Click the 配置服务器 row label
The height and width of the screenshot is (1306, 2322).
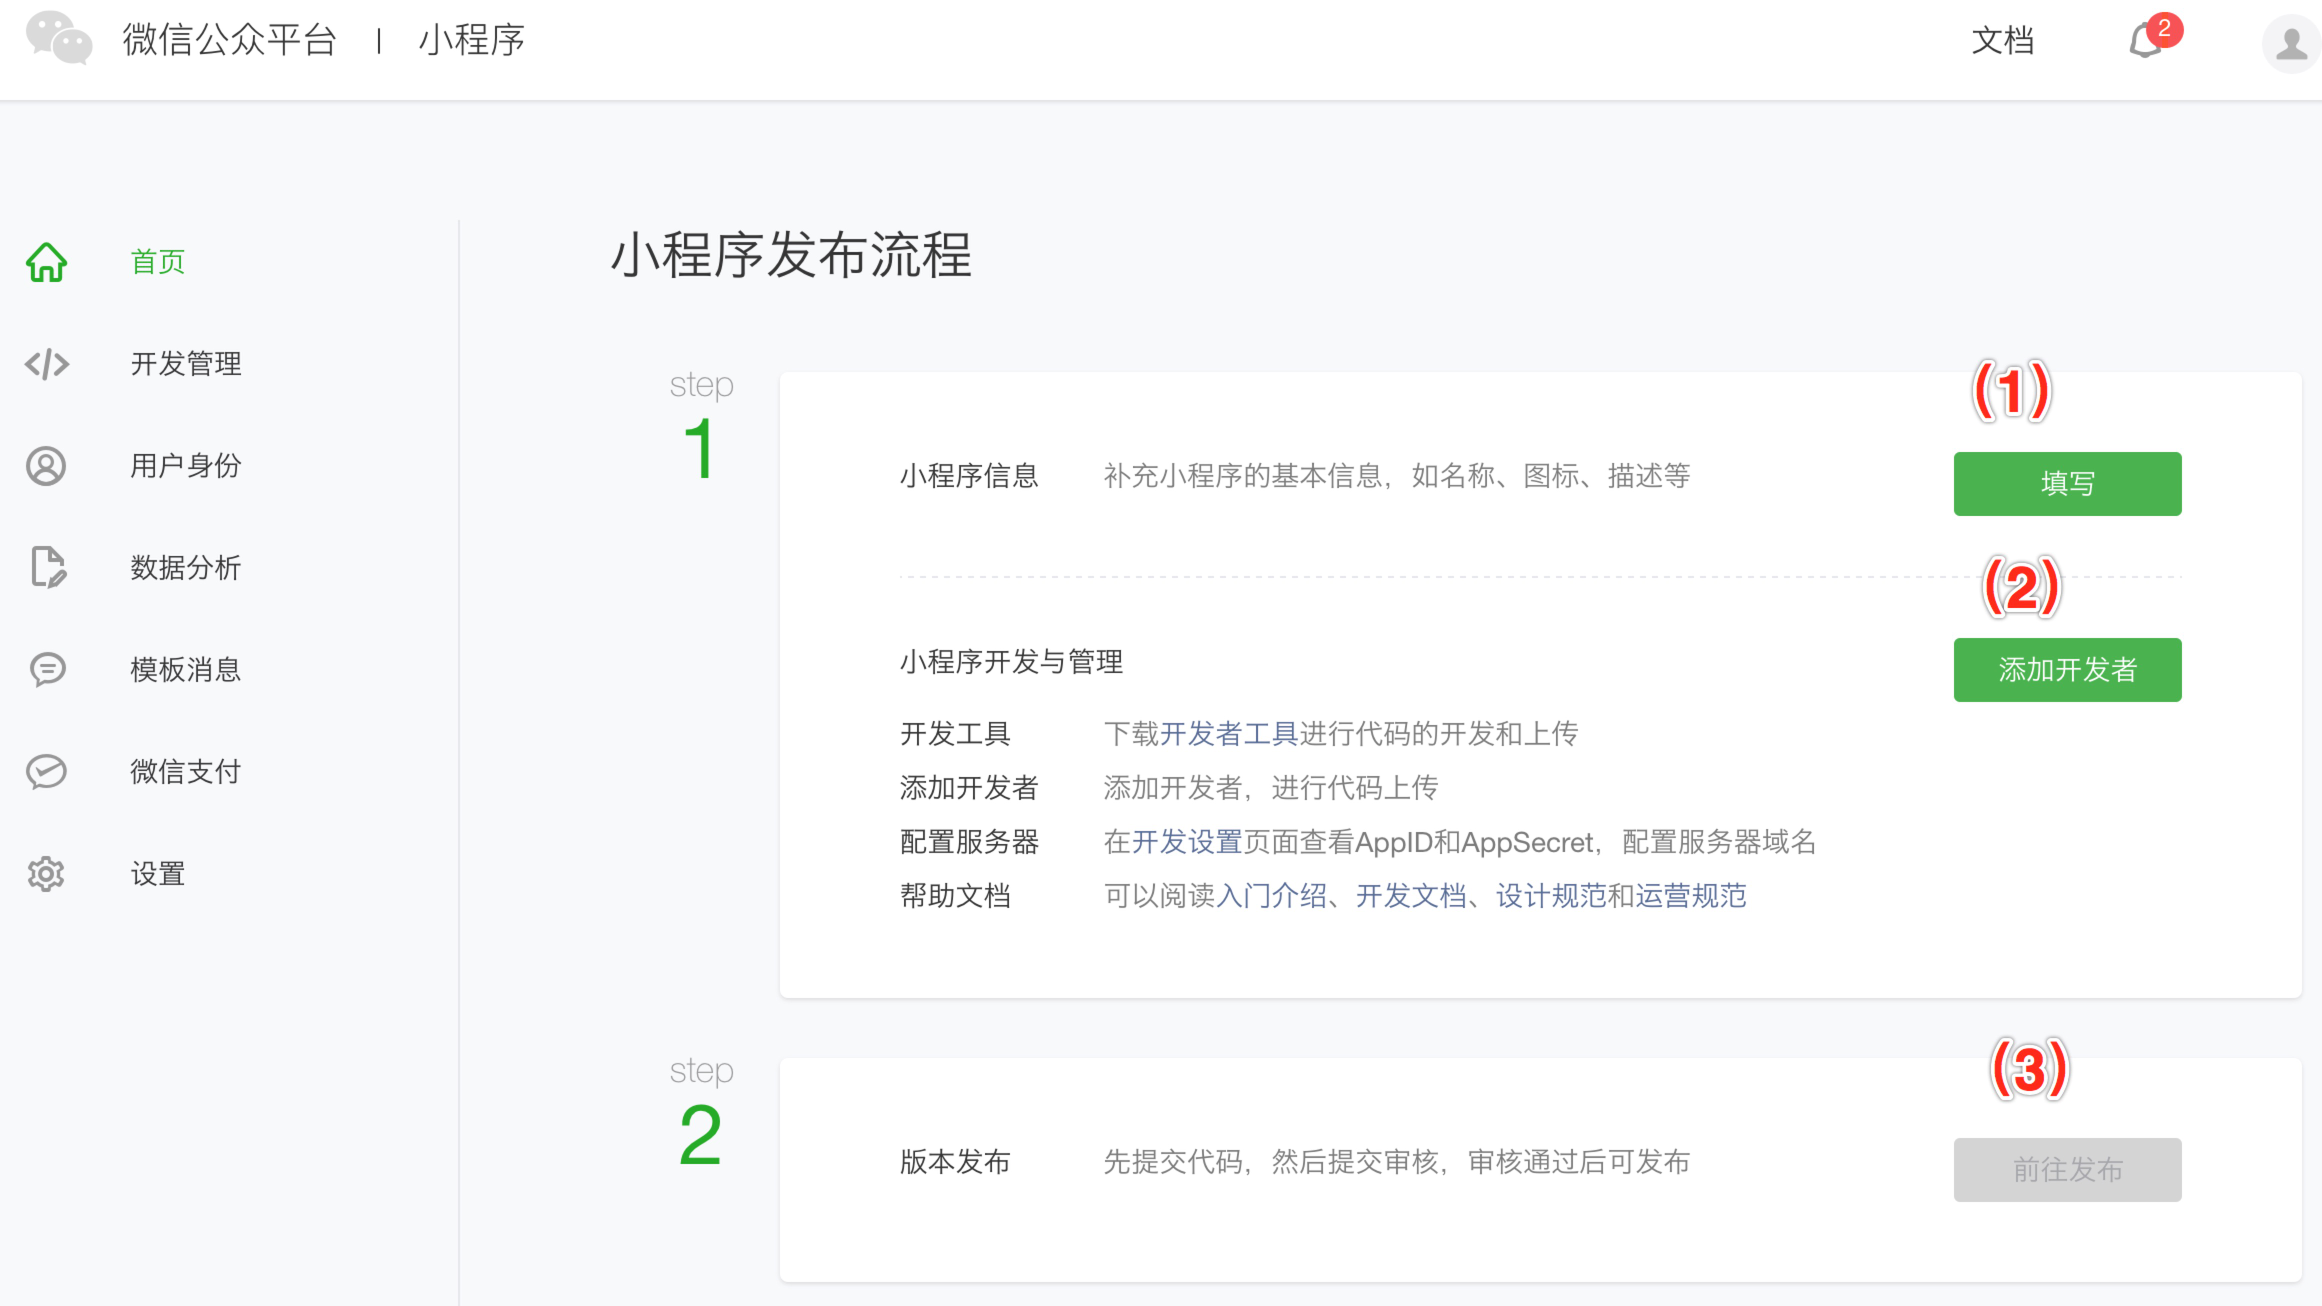click(969, 842)
